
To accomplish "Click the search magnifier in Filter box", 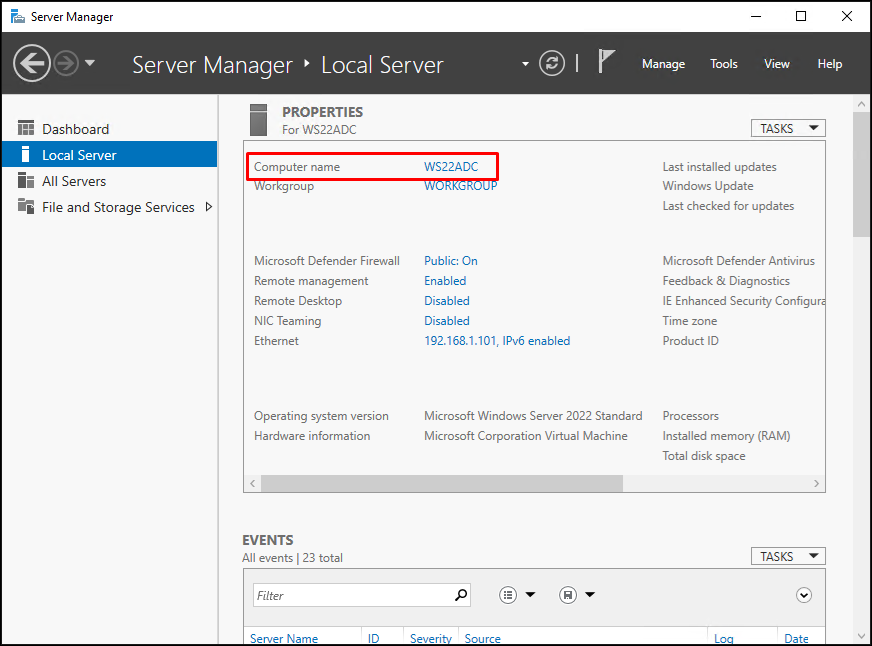I will 460,595.
